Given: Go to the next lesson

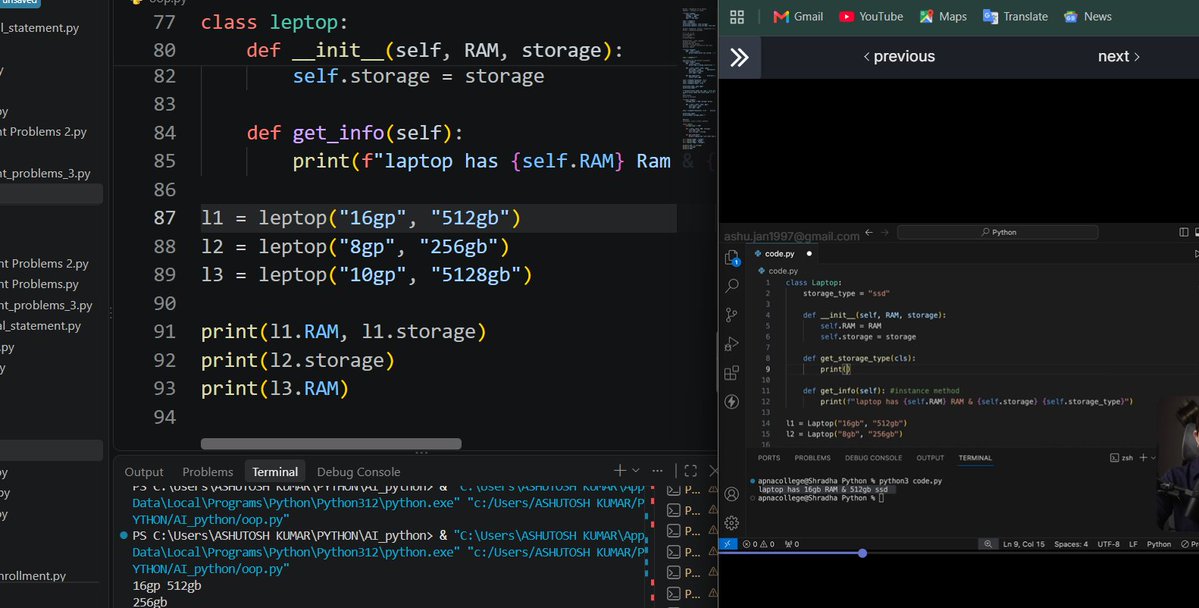Looking at the screenshot, I should (x=1119, y=57).
